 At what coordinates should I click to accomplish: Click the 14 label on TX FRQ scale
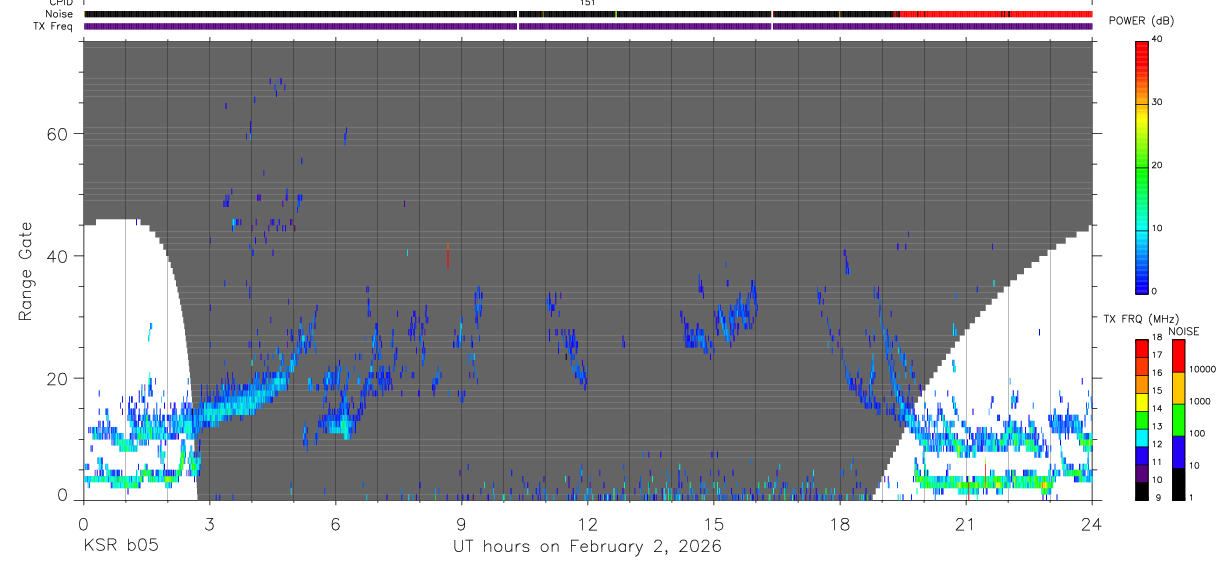(1156, 408)
